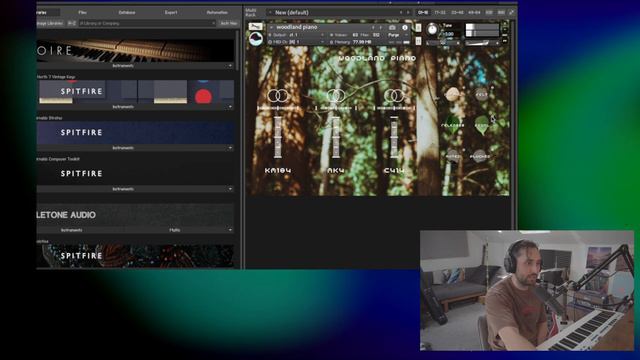Open the Hans Zimmer Vintage Keys Spitfire banner
Screen dimensions: 640x360
click(135, 91)
